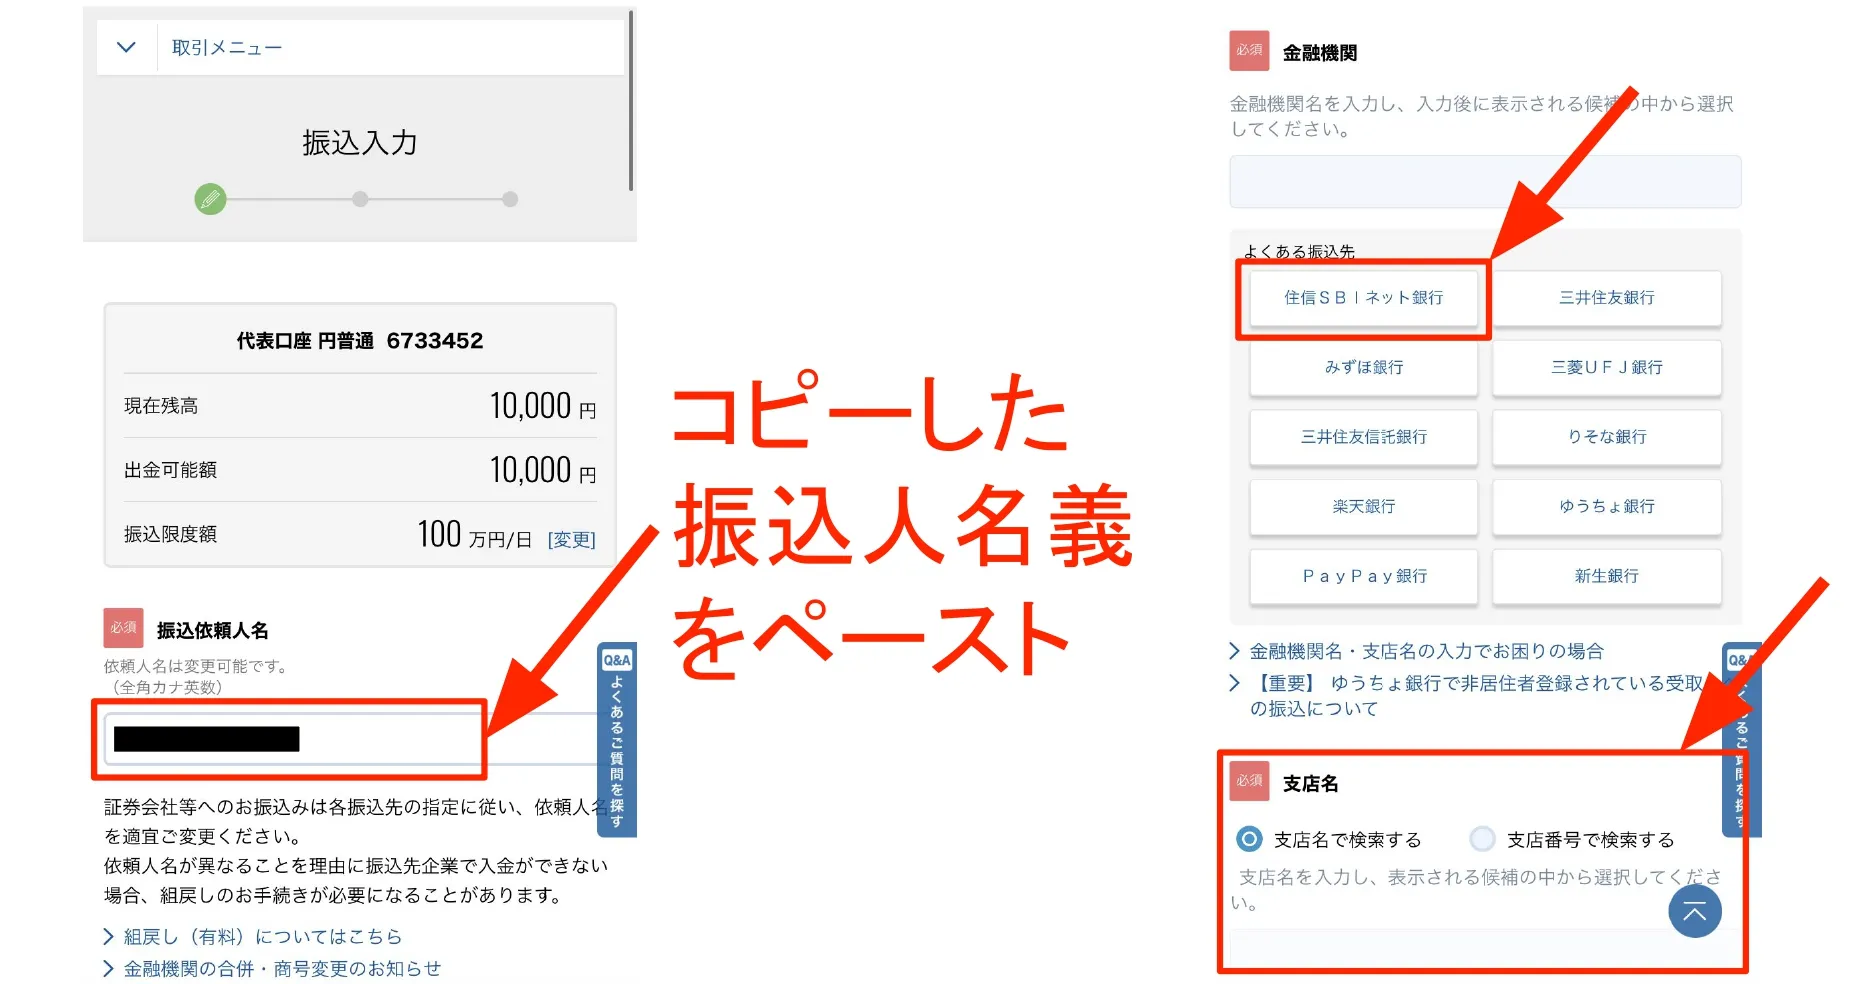The image size is (1875, 984).
Task: Choose 新生銀行 from common destinations
Action: pos(1606,576)
